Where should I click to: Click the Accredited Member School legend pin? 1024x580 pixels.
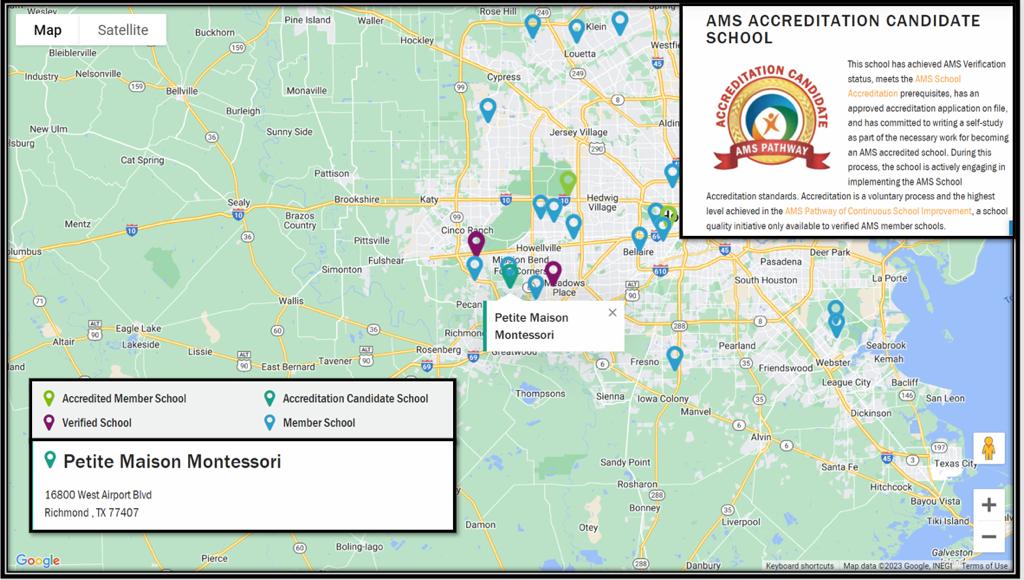(x=49, y=398)
